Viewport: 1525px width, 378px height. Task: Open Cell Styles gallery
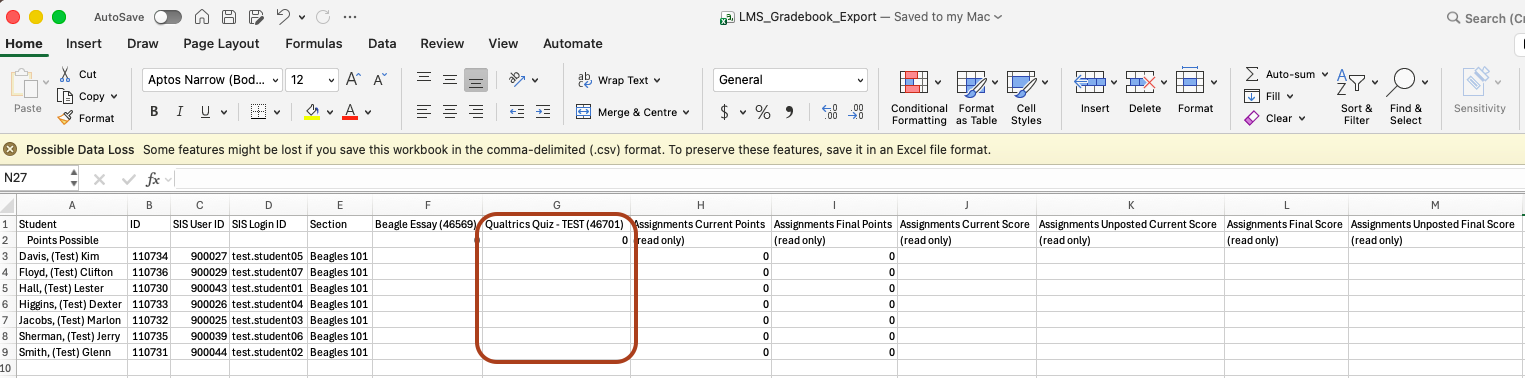(x=1025, y=98)
